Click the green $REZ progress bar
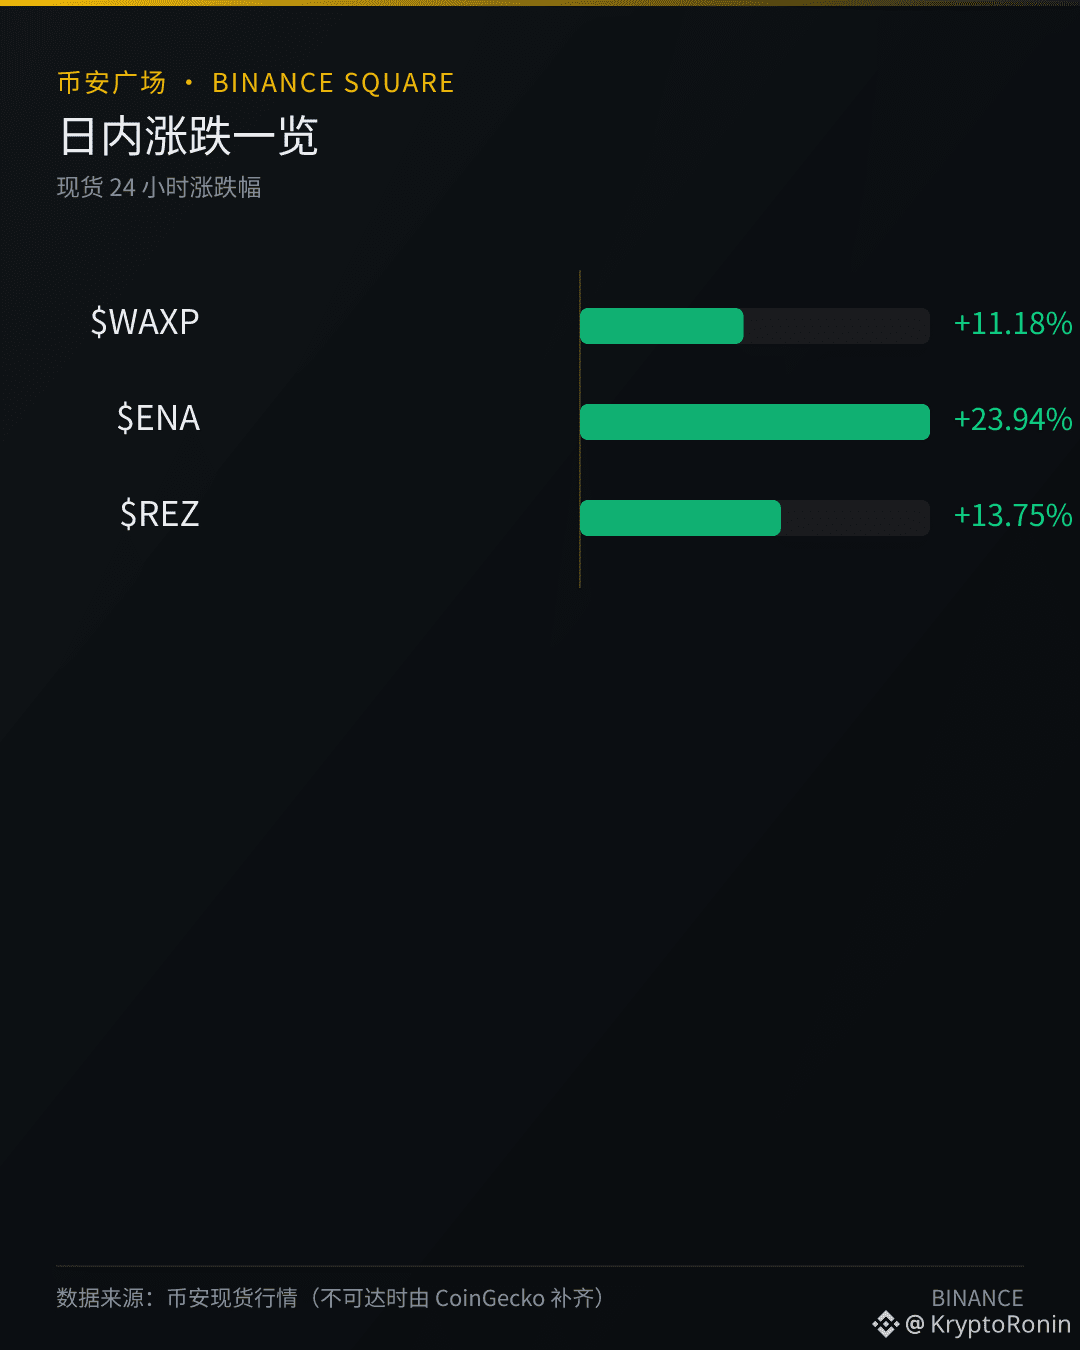Viewport: 1080px width, 1350px height. (x=680, y=518)
